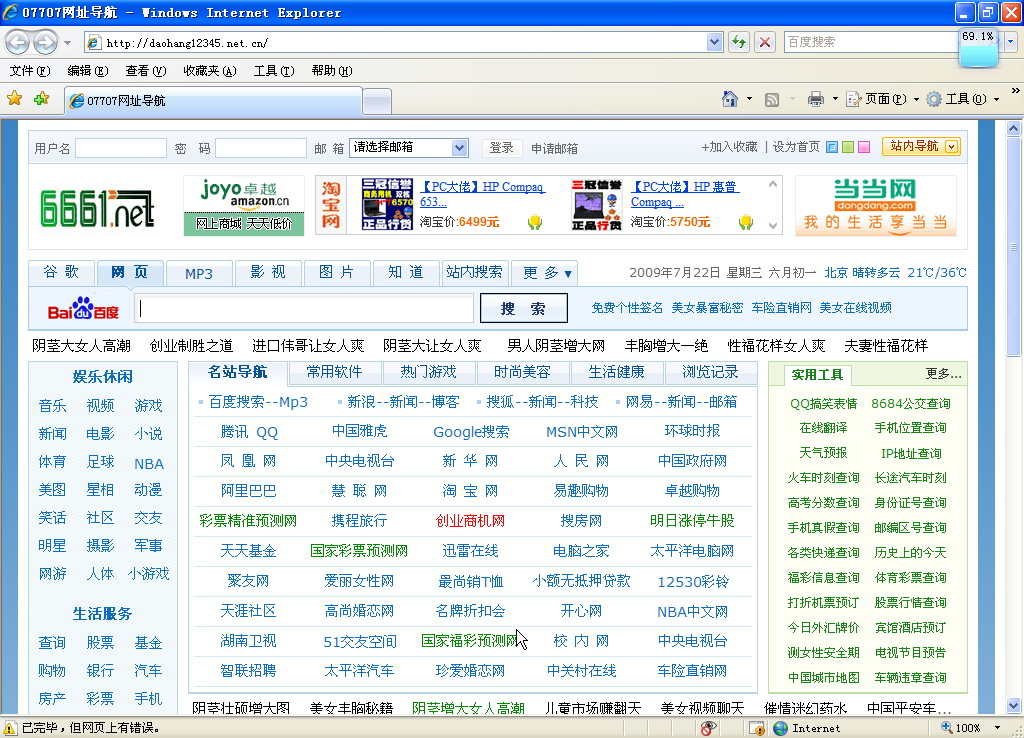This screenshot has height=738, width=1024.
Task: Select the pink page theme swatch
Action: coord(864,147)
